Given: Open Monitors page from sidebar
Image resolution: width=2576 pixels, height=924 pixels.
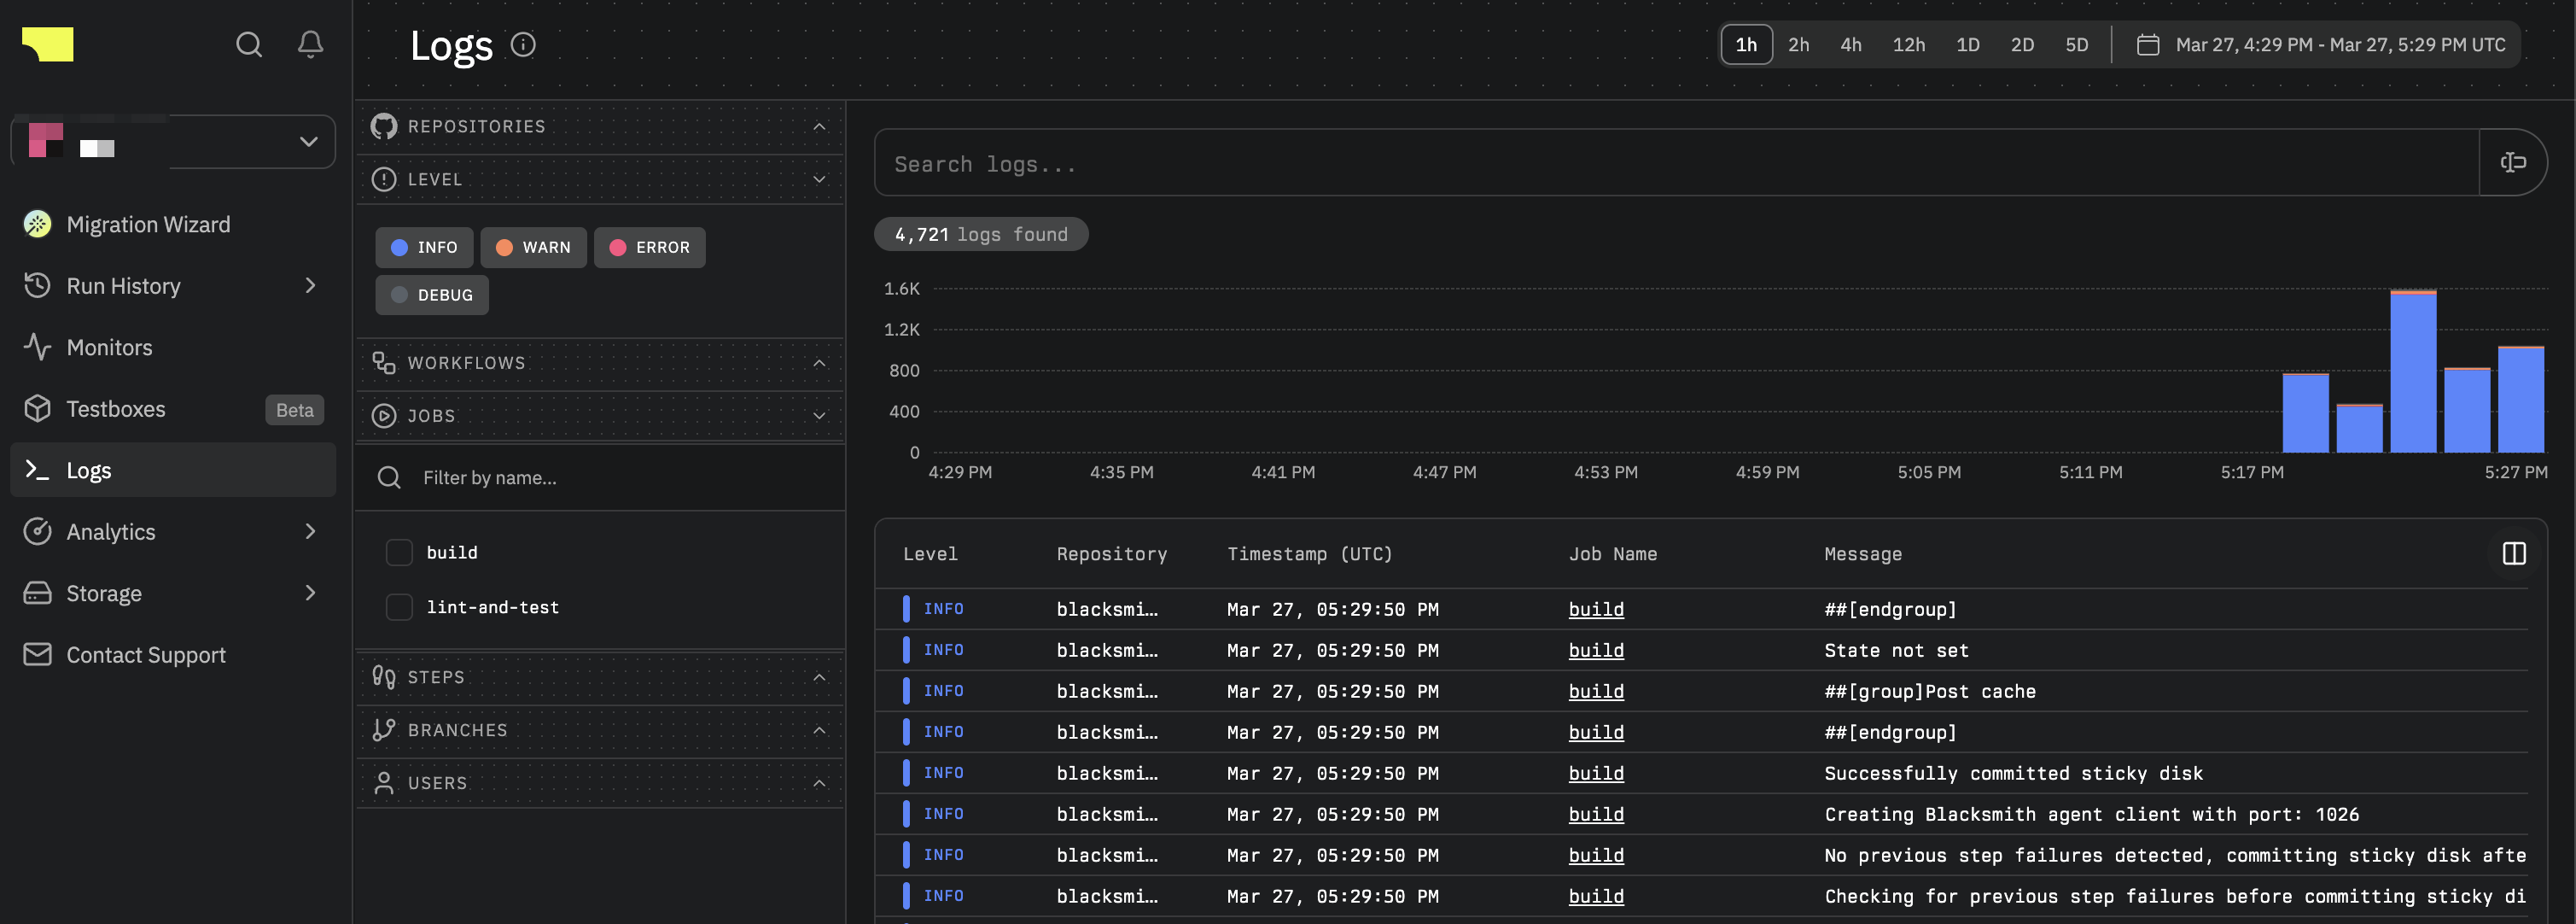Looking at the screenshot, I should click(109, 347).
